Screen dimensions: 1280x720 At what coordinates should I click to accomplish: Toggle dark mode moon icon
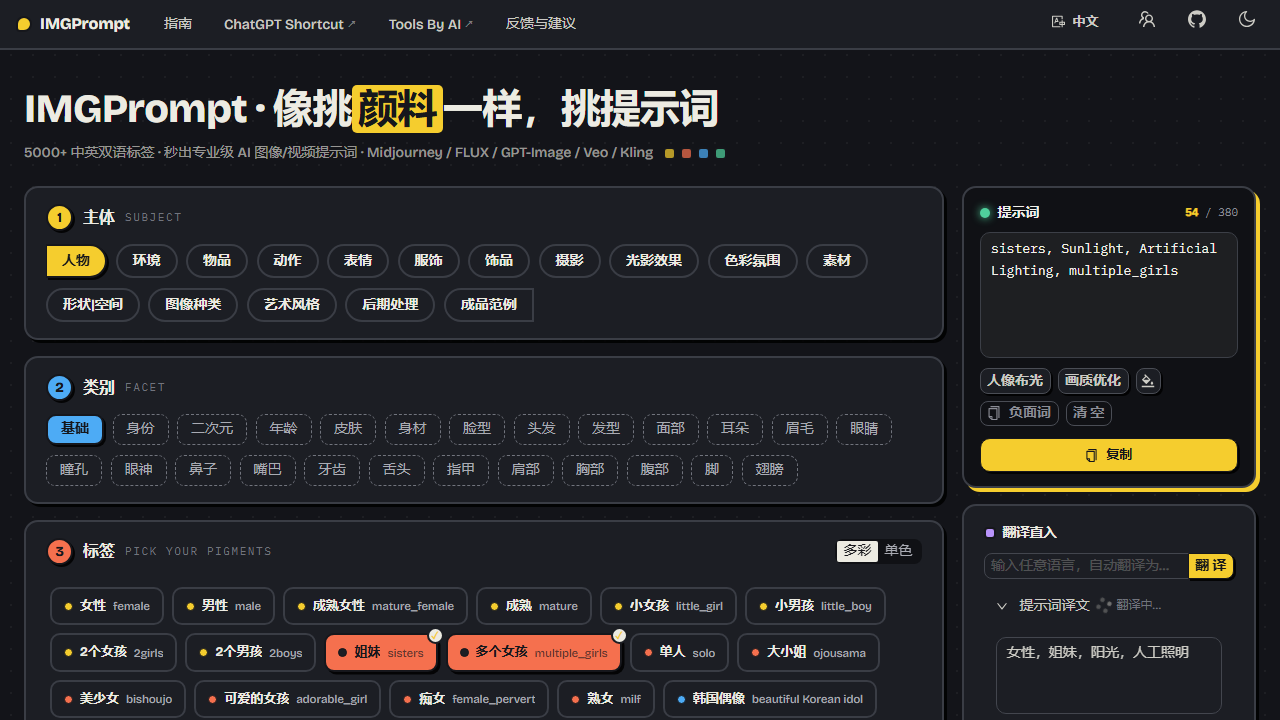click(1247, 19)
